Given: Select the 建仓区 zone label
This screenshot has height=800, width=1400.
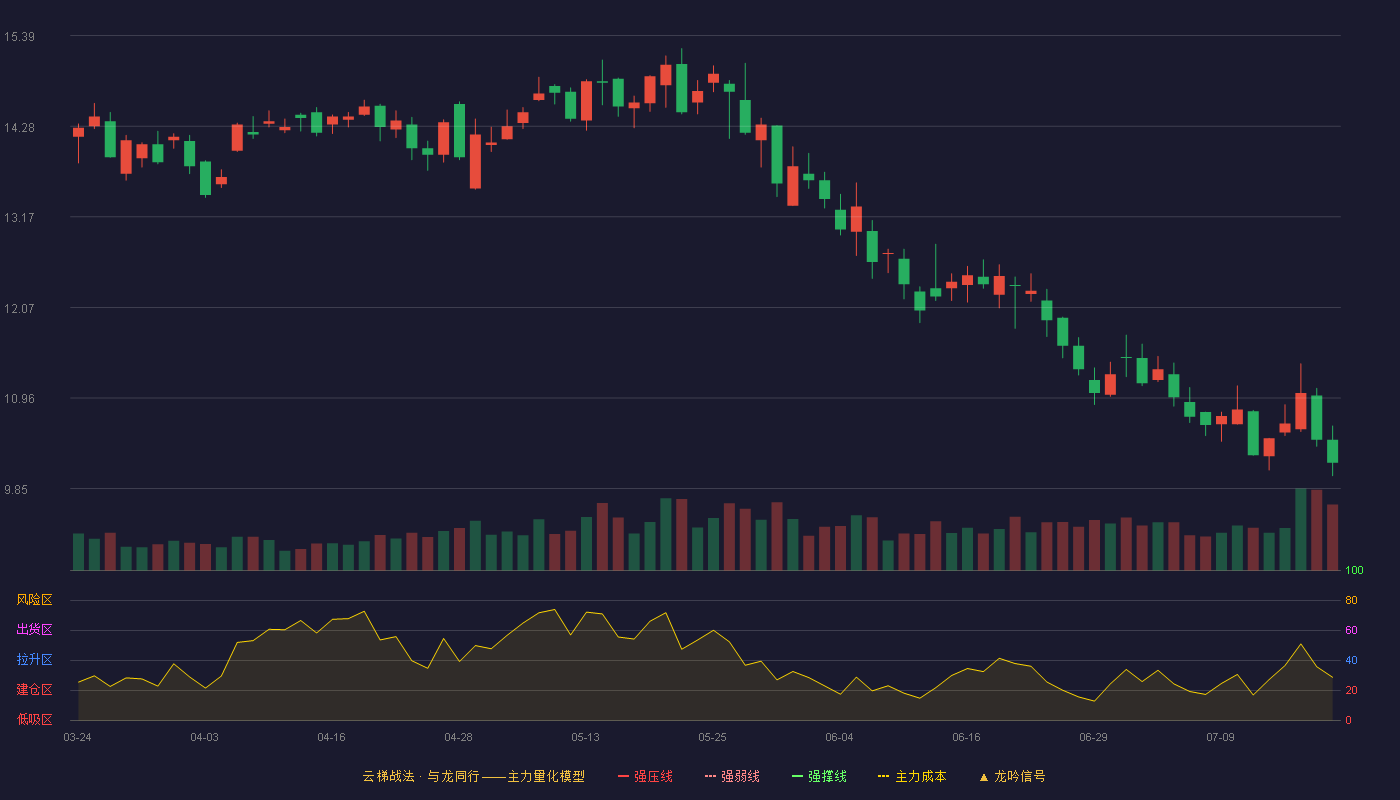Looking at the screenshot, I should [34, 690].
